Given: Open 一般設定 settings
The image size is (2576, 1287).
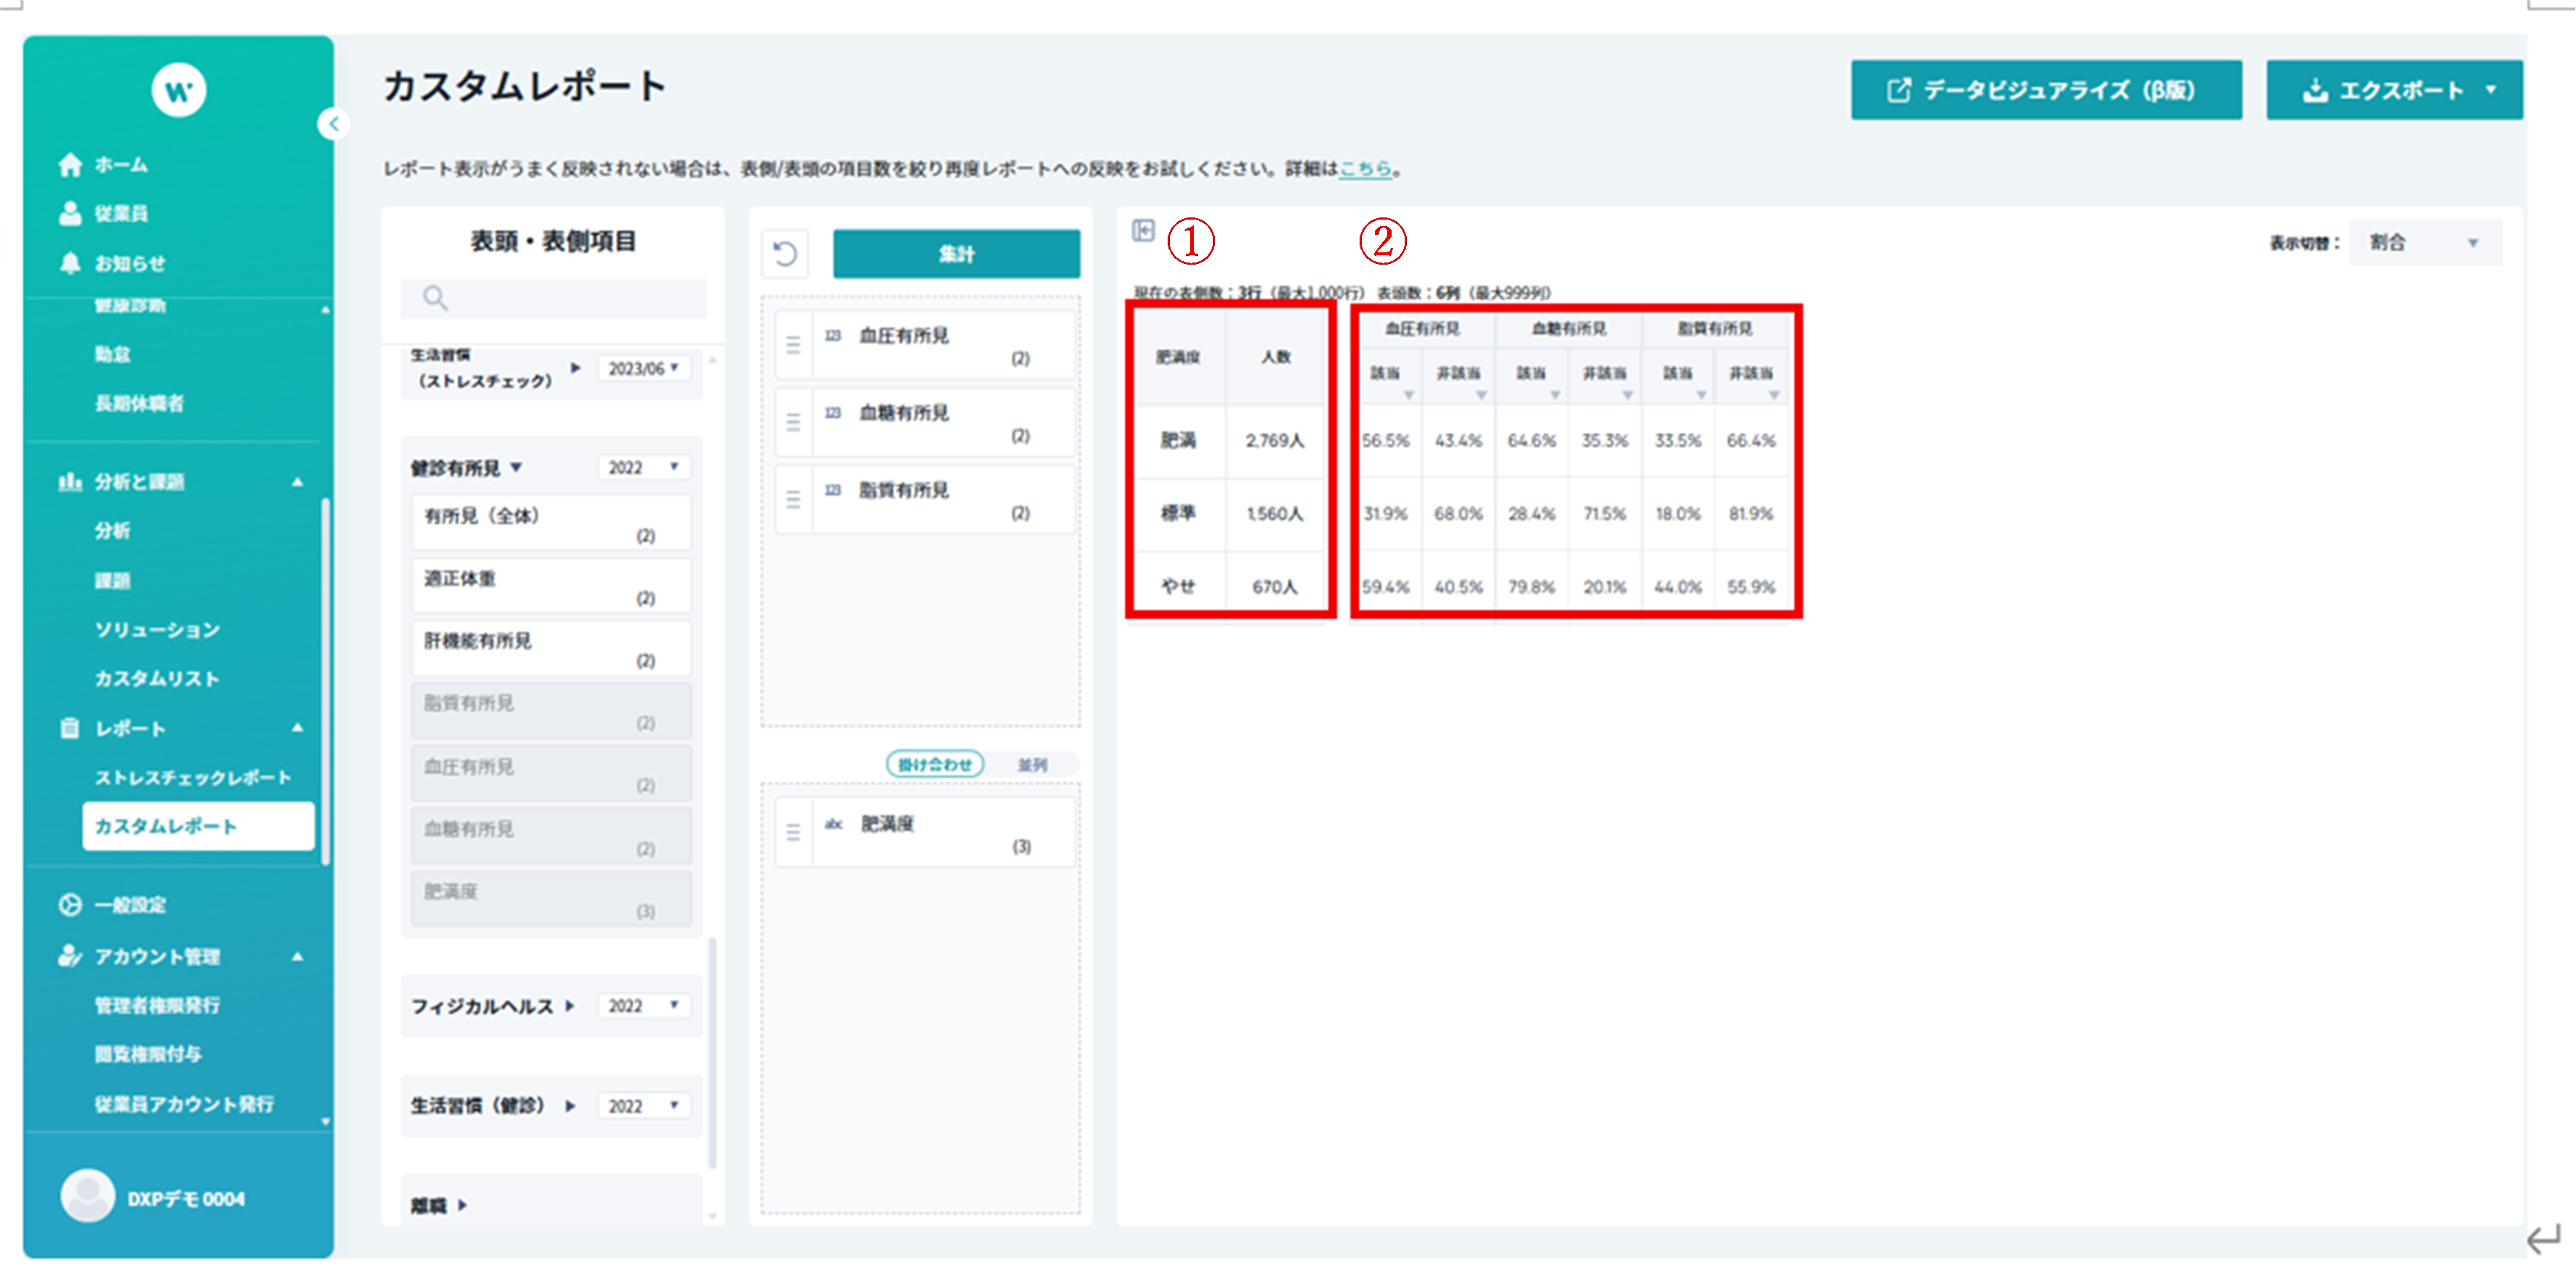Looking at the screenshot, I should 130,905.
